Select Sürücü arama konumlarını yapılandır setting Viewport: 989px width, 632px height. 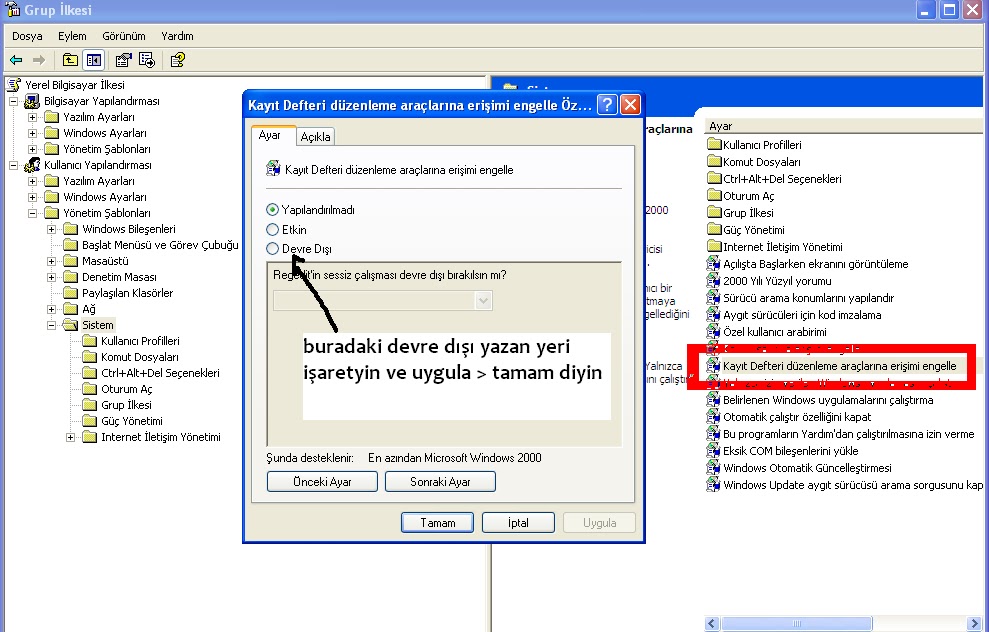[x=801, y=298]
